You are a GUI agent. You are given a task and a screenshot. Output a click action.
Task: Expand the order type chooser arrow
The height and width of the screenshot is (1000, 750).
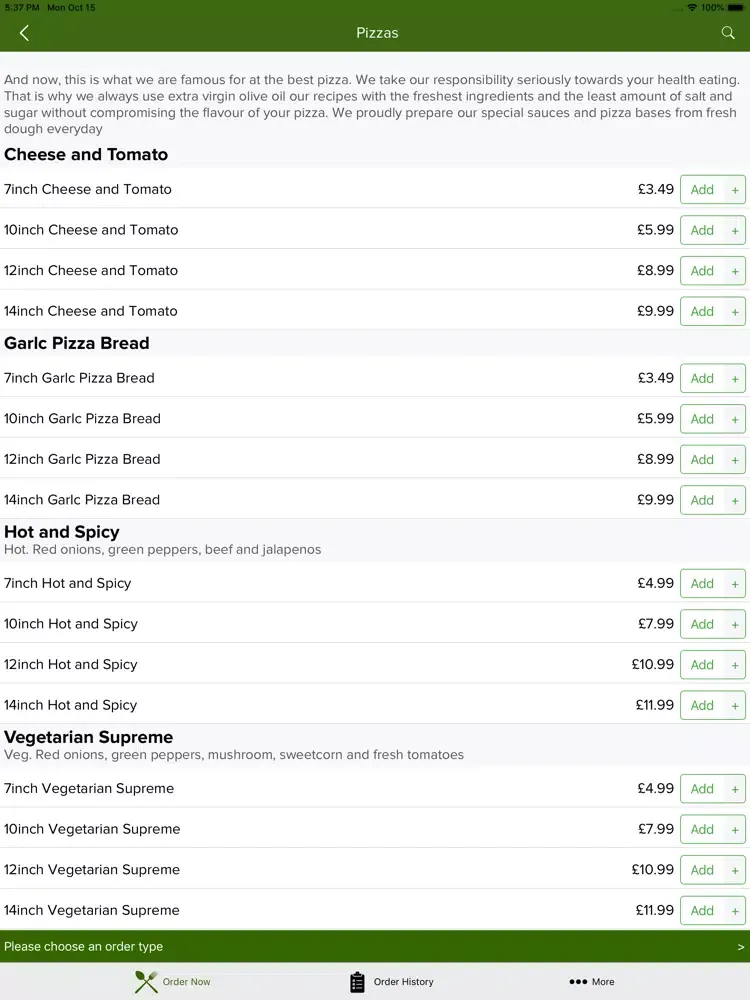point(740,947)
